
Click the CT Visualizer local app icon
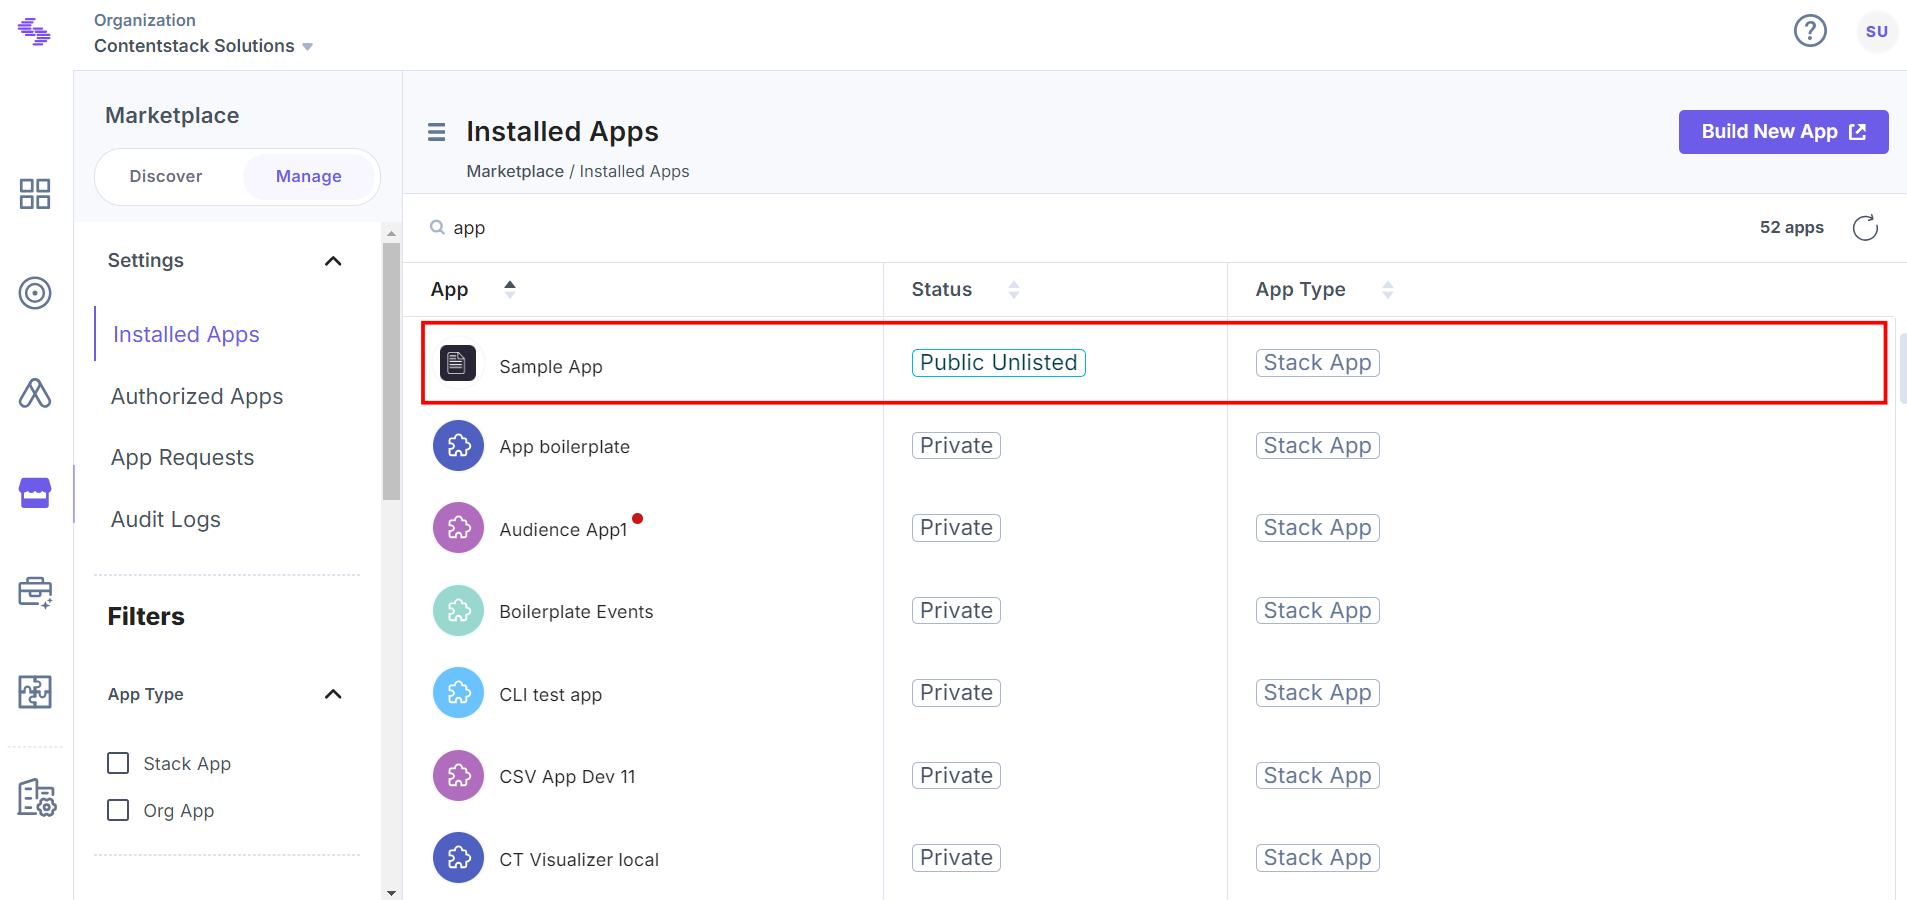pyautogui.click(x=458, y=857)
